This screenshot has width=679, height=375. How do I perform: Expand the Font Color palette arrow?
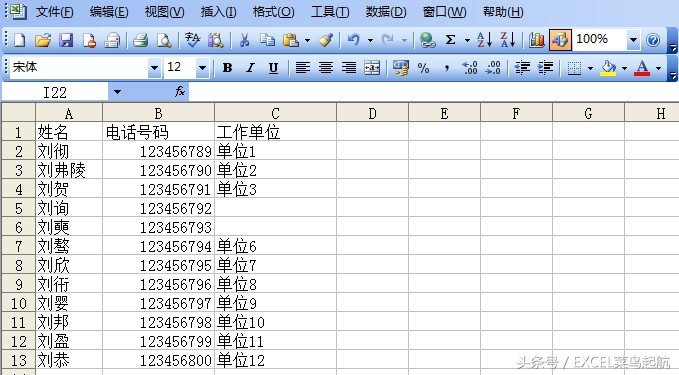click(659, 68)
